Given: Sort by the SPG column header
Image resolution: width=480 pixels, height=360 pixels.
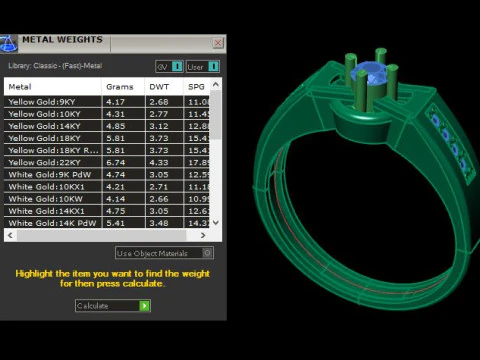Looking at the screenshot, I should tap(197, 87).
